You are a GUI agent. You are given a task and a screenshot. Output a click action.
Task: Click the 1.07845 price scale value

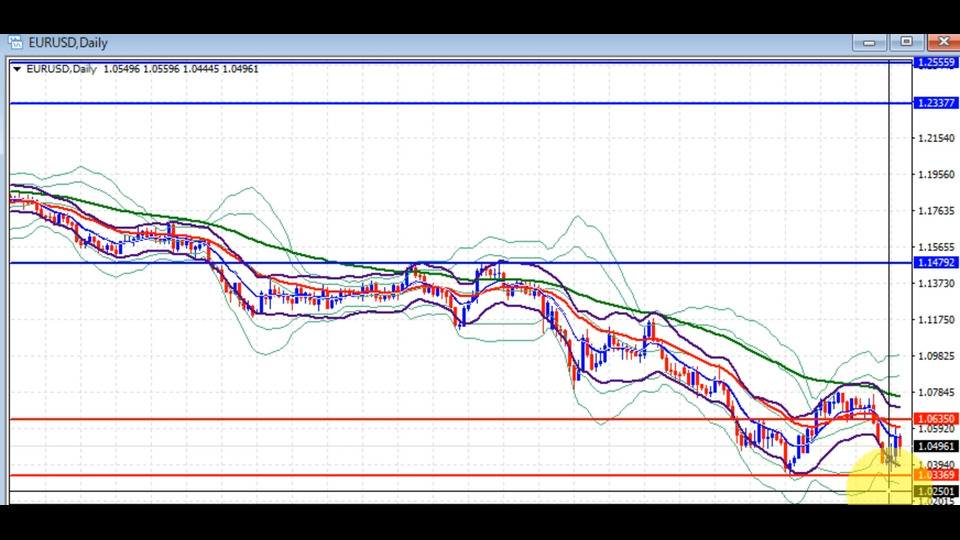[936, 392]
